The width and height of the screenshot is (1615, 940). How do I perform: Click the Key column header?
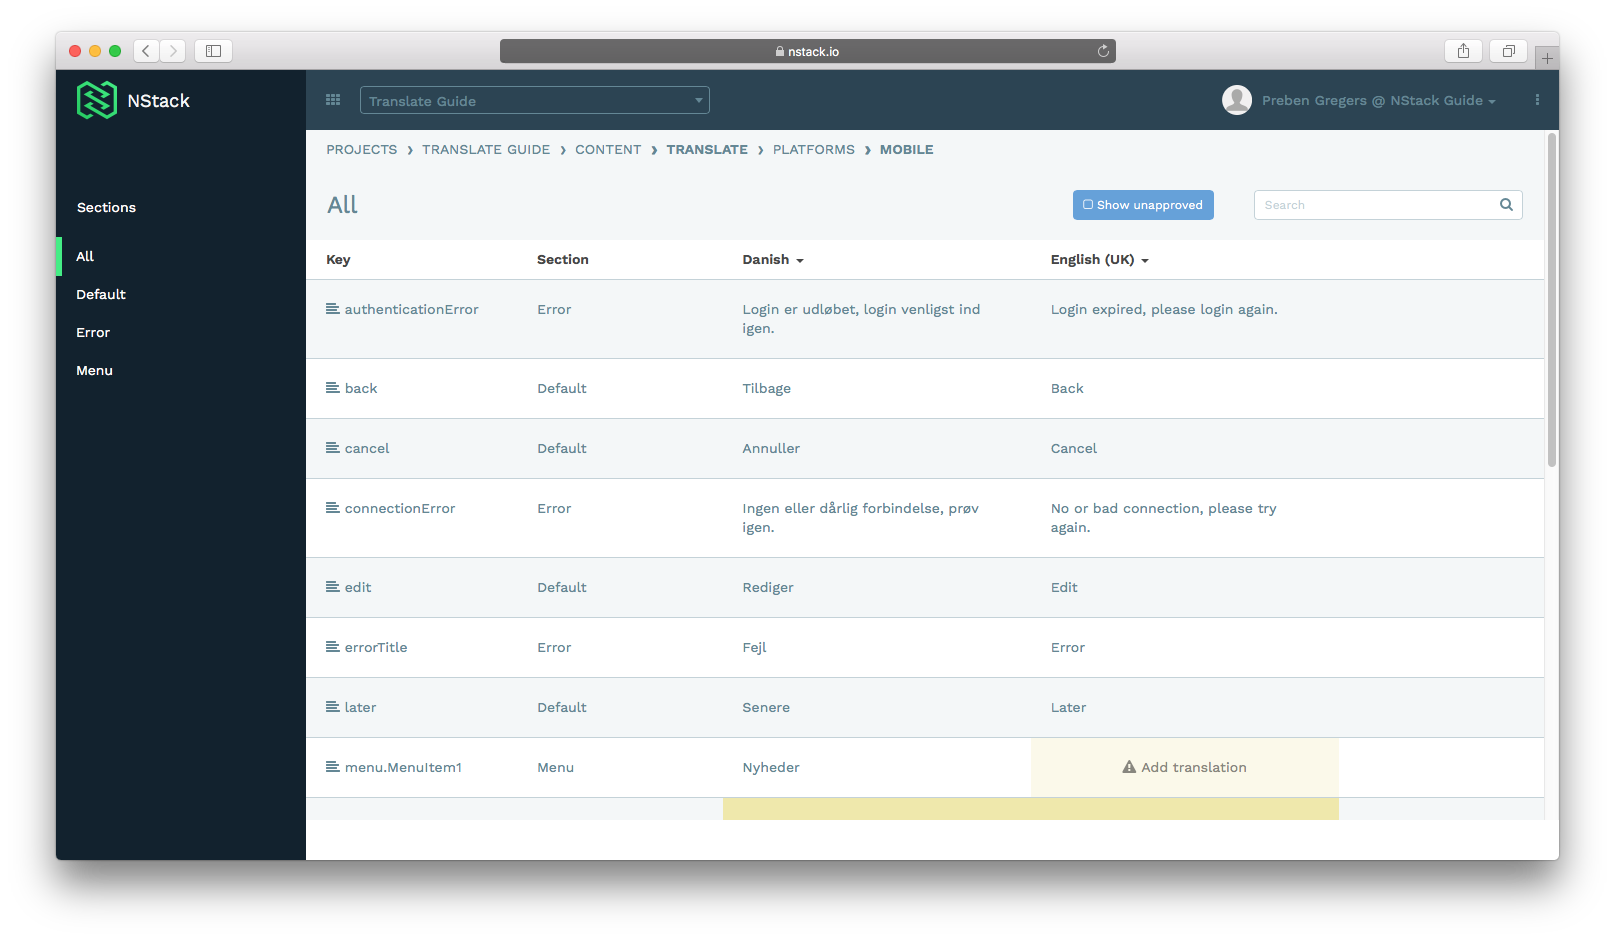tap(338, 260)
